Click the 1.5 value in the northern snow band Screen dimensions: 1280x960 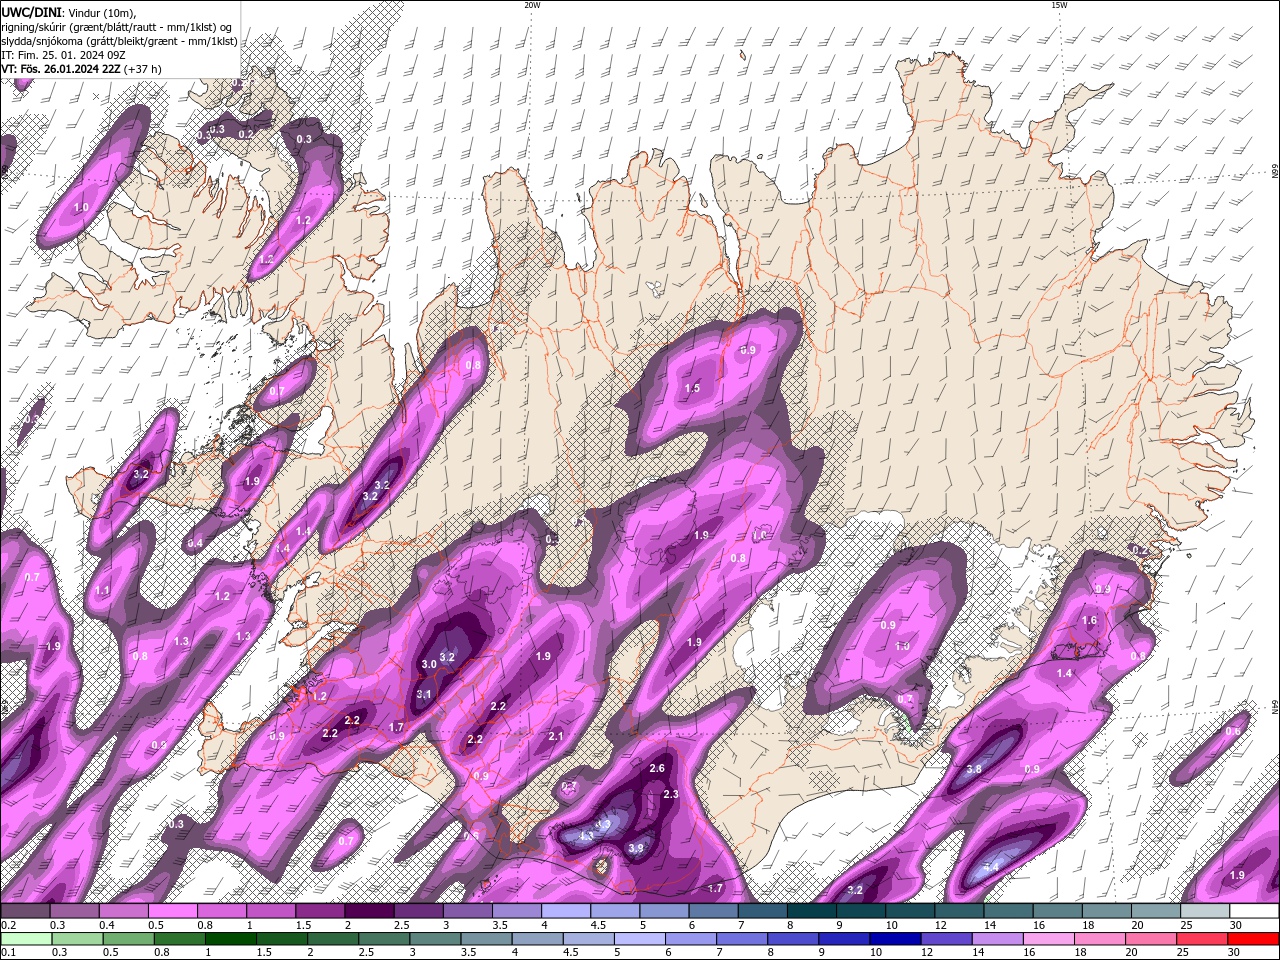point(692,388)
